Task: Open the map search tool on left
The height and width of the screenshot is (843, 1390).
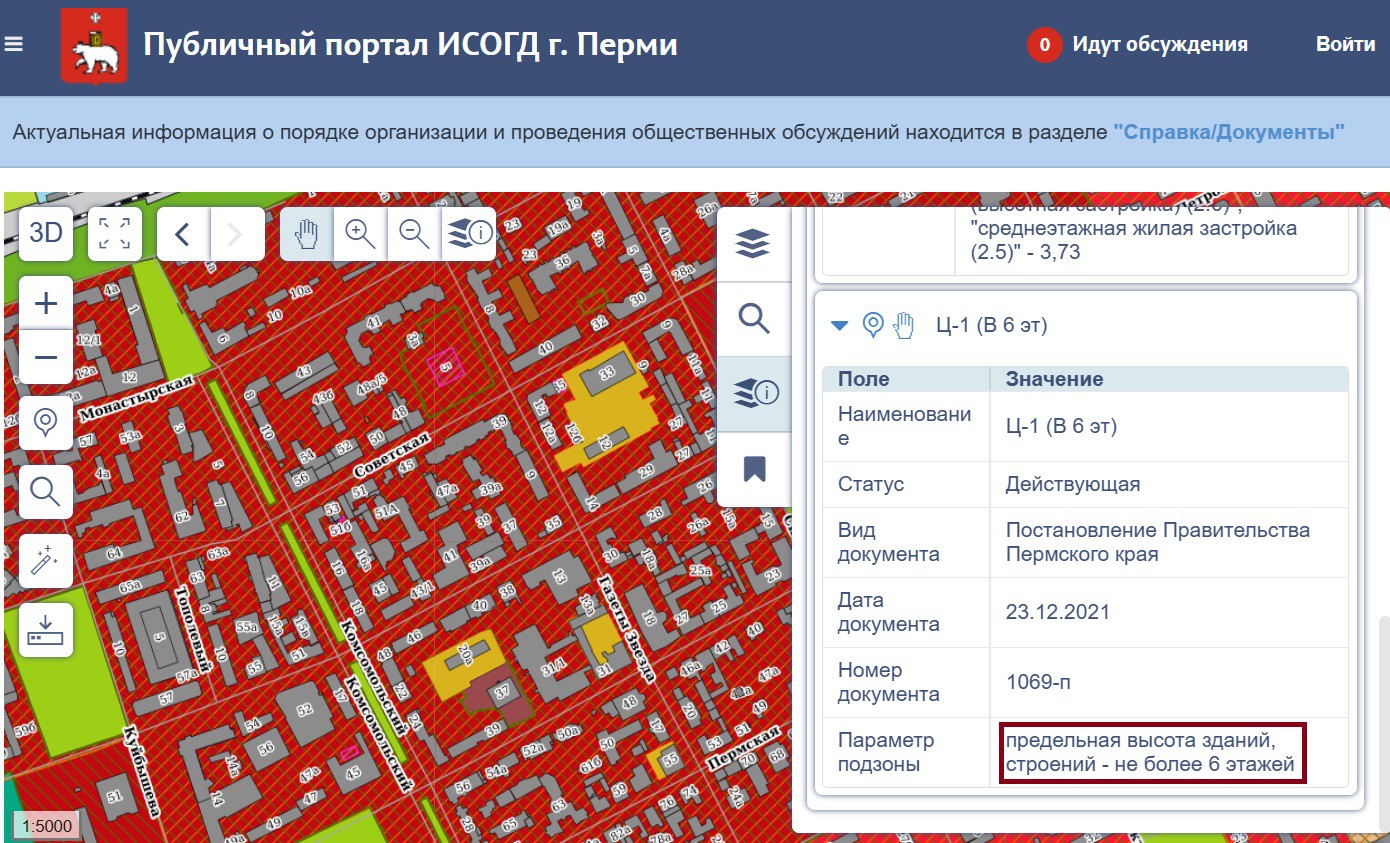Action: 46,491
